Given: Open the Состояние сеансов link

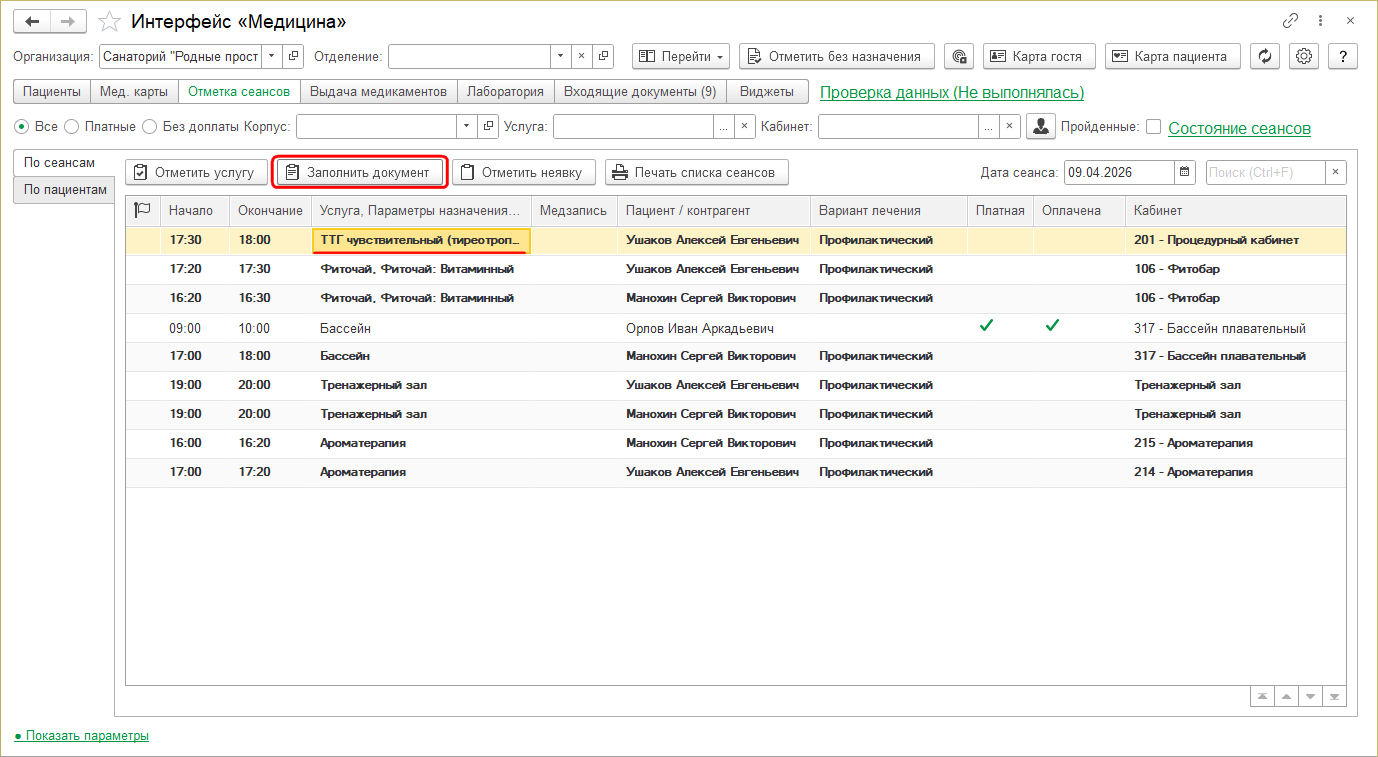Looking at the screenshot, I should pos(1239,128).
